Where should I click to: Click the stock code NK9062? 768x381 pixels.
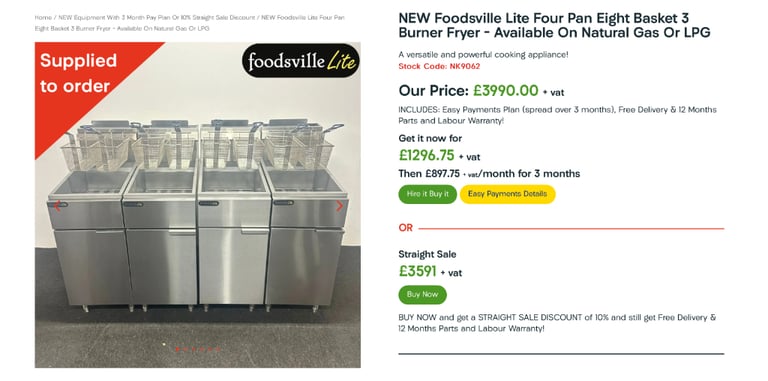[439, 67]
